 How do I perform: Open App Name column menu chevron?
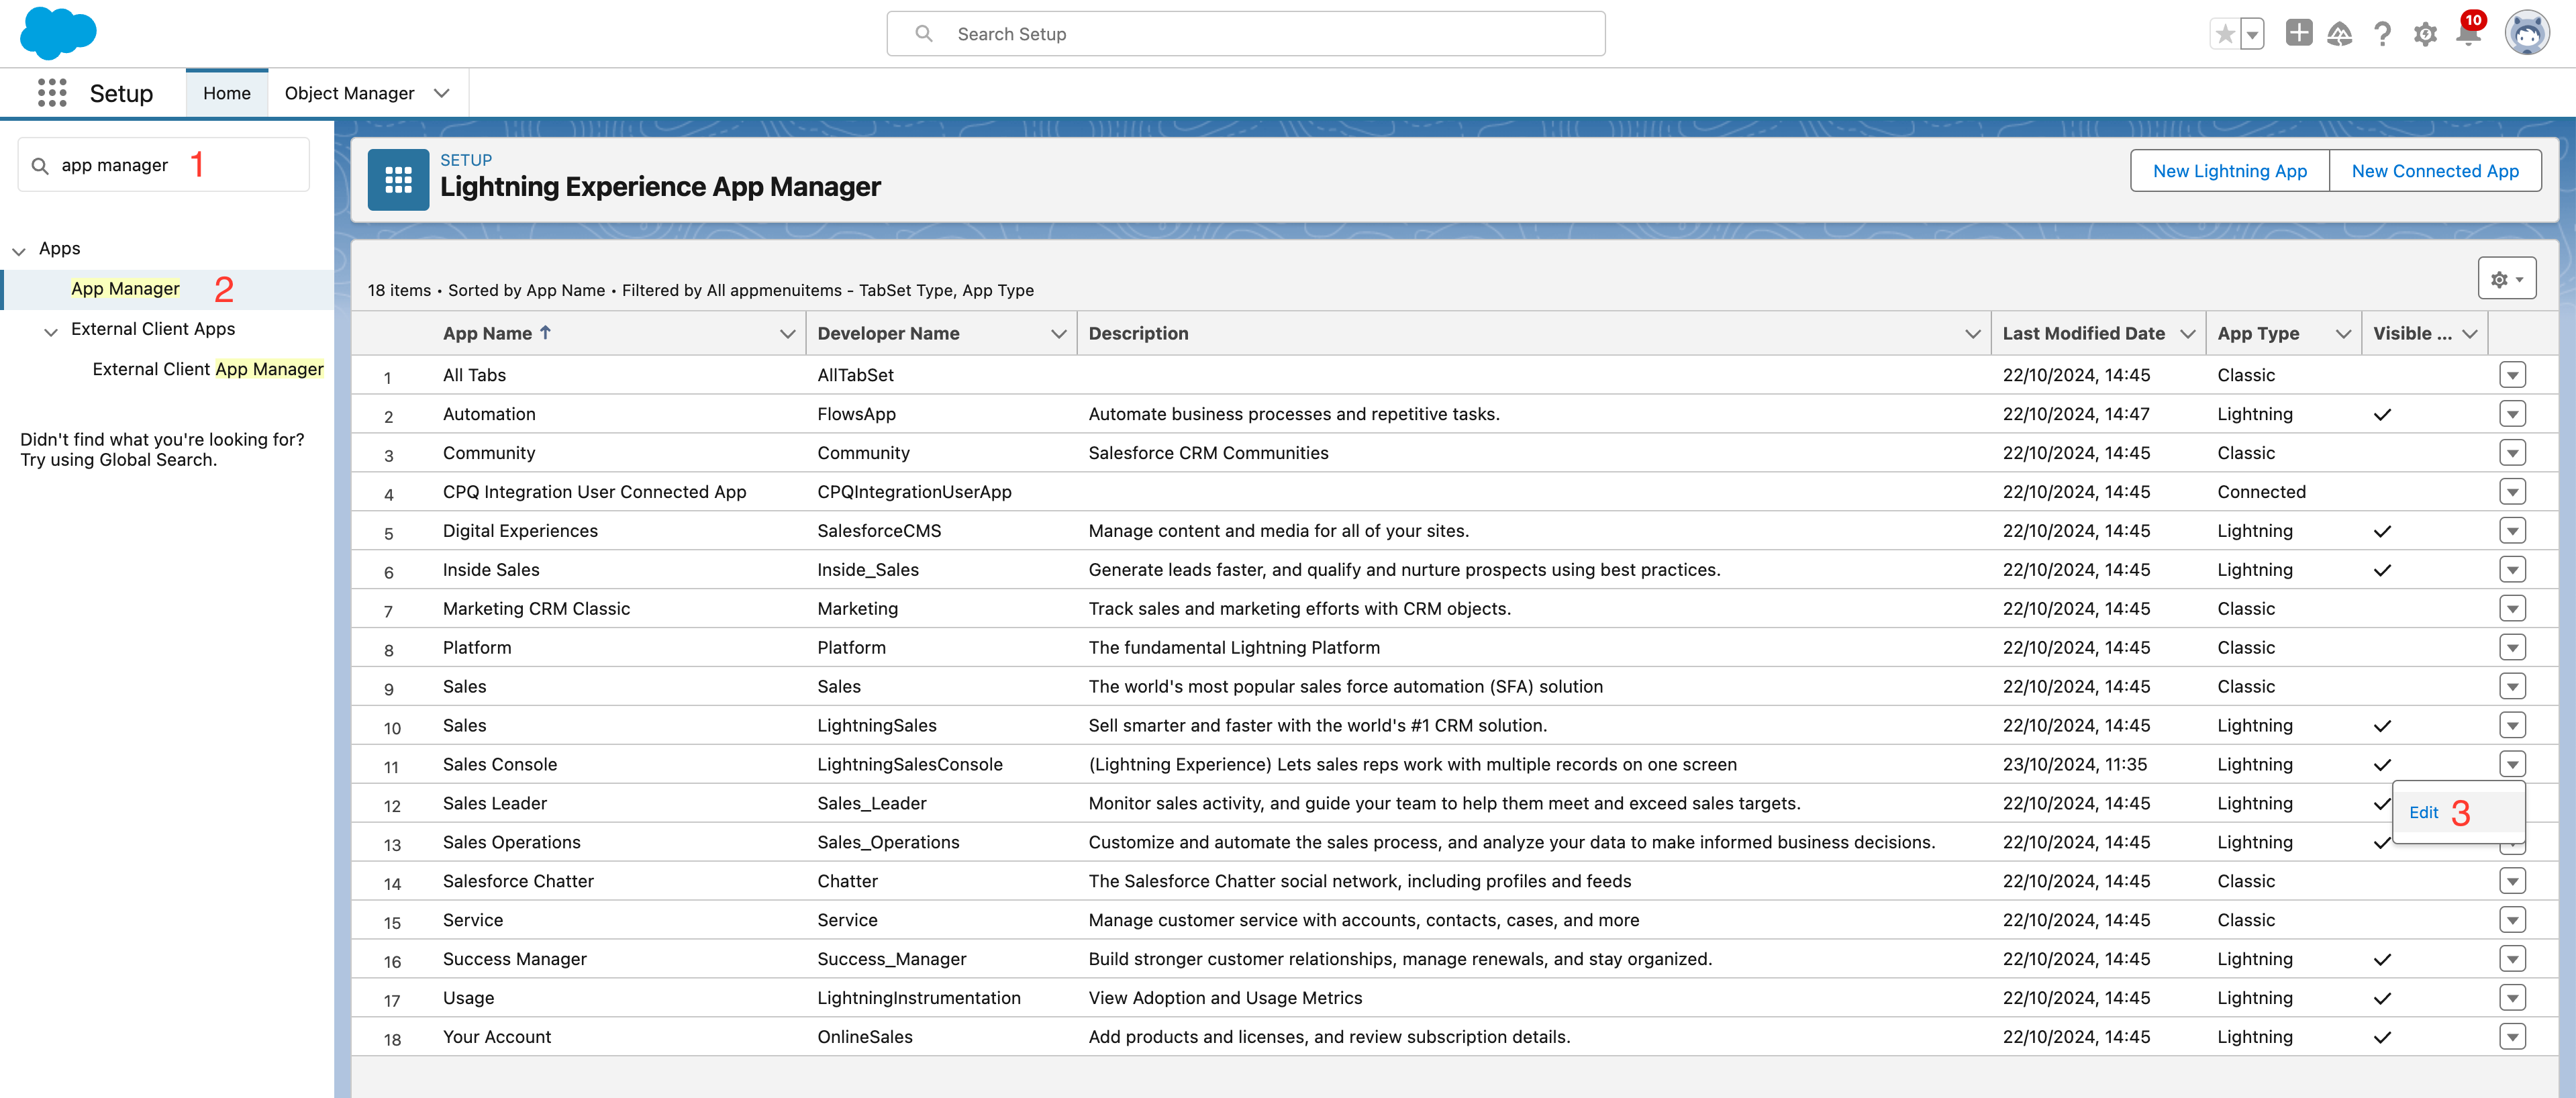[x=787, y=334]
